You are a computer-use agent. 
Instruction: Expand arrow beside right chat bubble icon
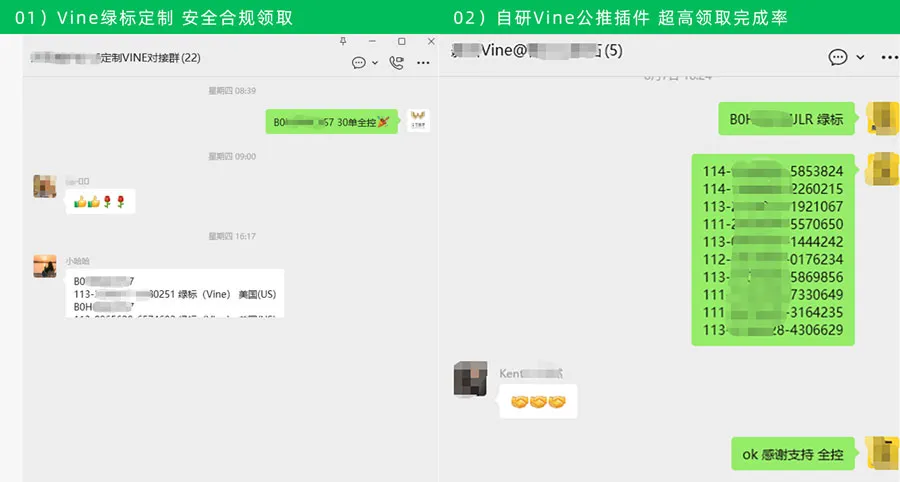(860, 57)
